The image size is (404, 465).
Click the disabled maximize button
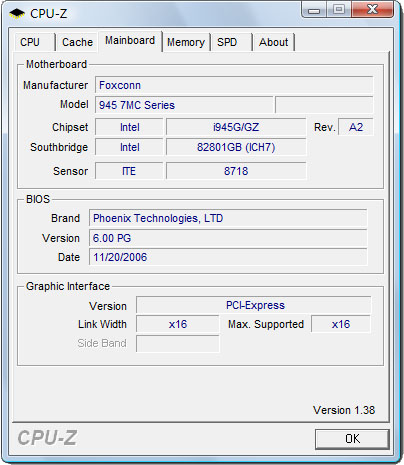(x=339, y=9)
